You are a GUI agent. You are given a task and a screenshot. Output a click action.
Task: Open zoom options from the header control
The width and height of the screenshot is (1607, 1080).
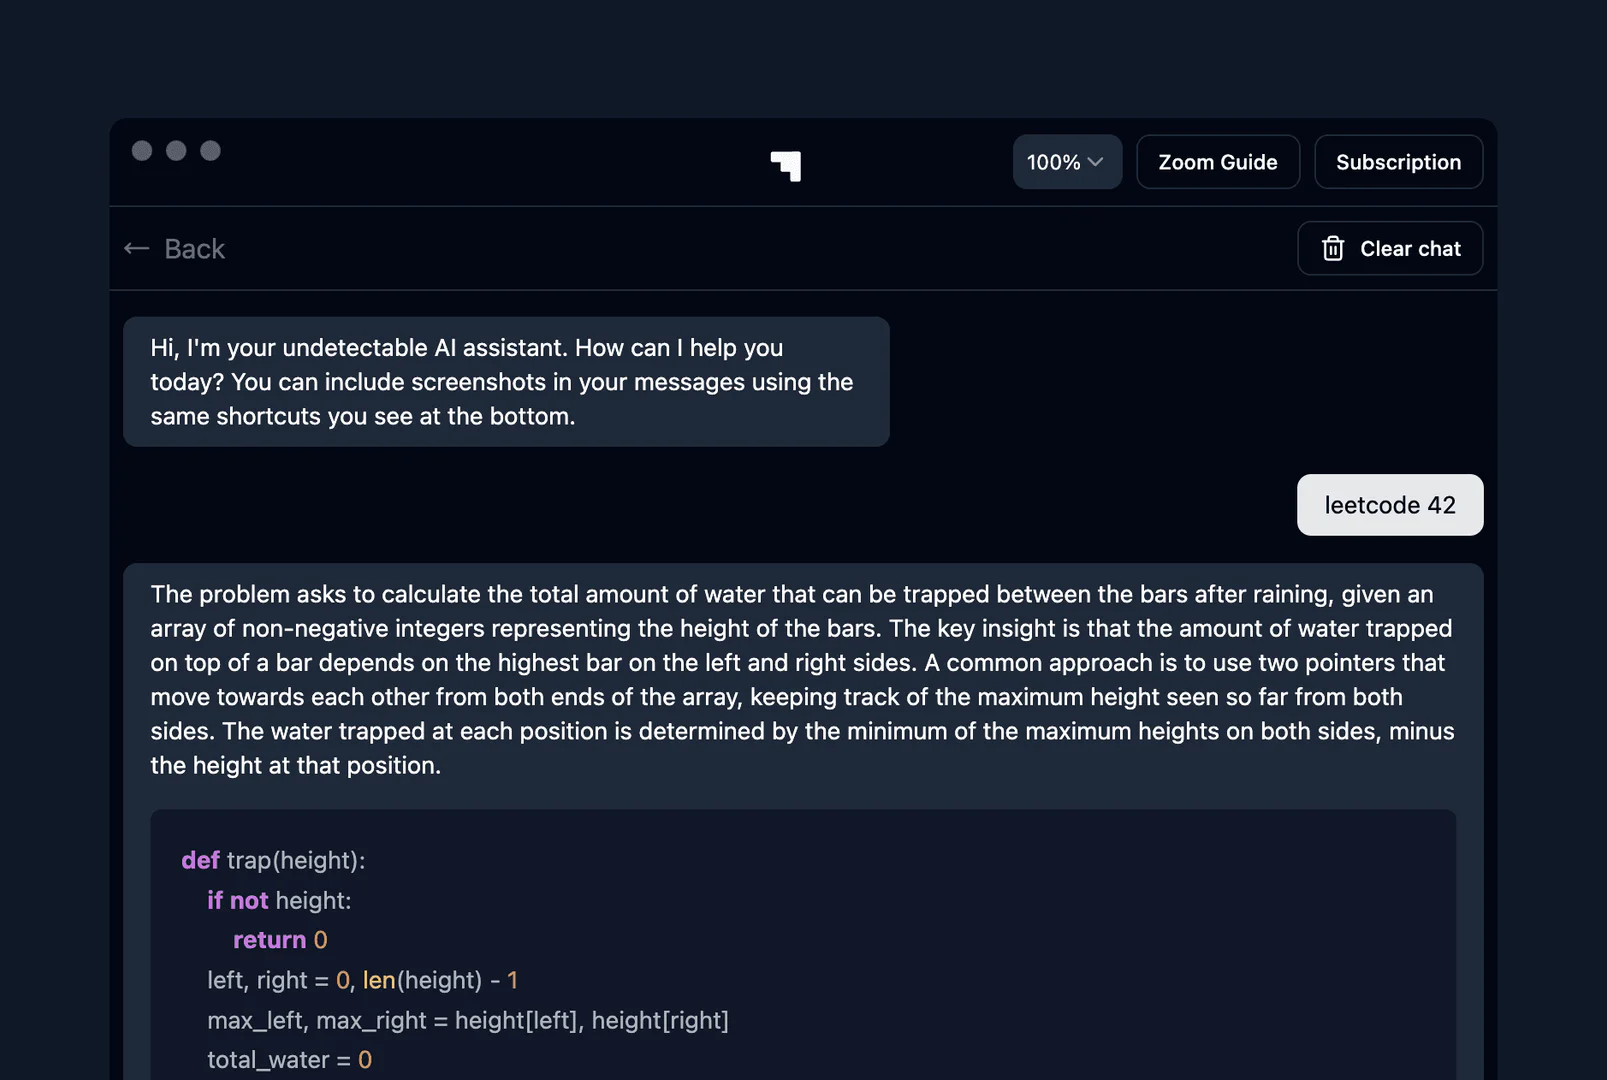tap(1066, 161)
